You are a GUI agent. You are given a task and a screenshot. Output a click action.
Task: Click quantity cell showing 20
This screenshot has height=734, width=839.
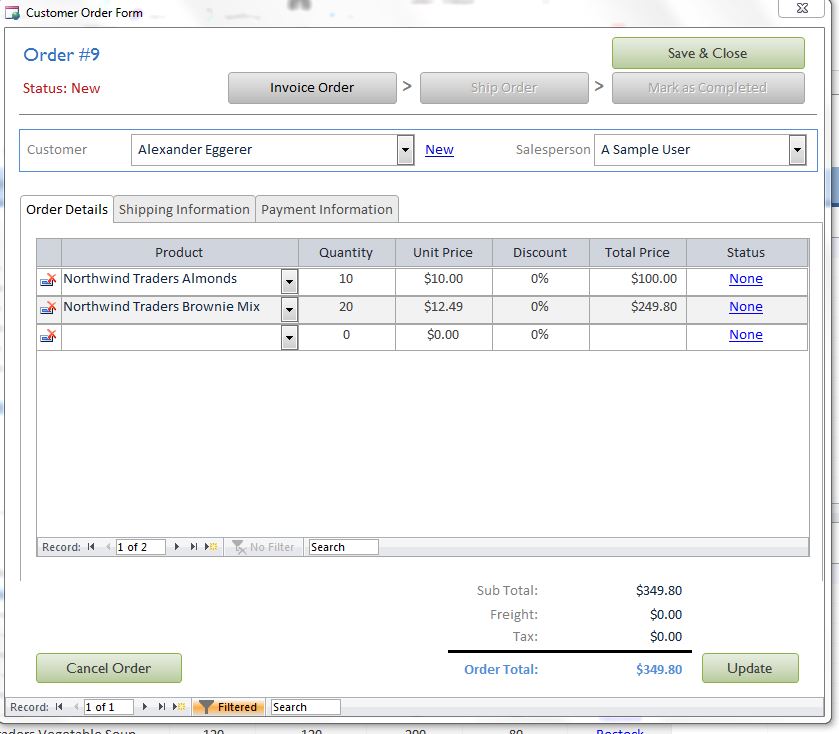(x=346, y=309)
